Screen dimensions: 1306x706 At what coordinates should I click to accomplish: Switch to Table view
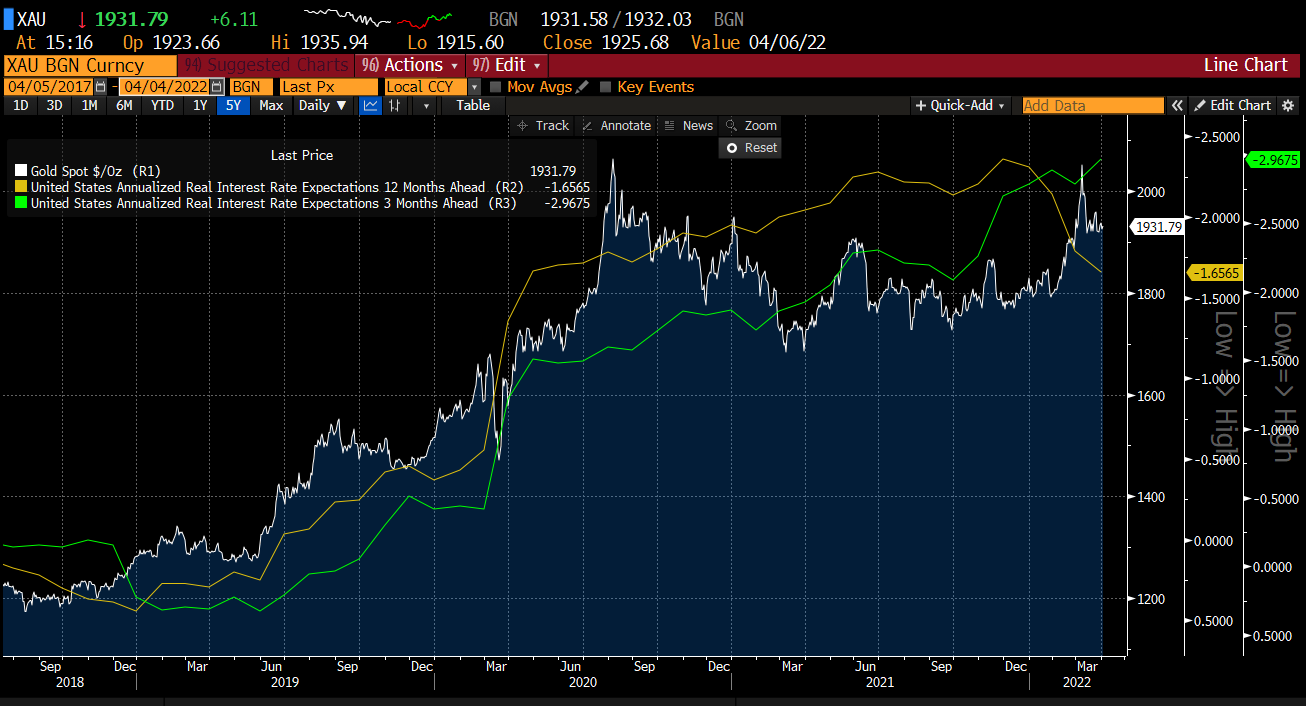click(x=473, y=105)
